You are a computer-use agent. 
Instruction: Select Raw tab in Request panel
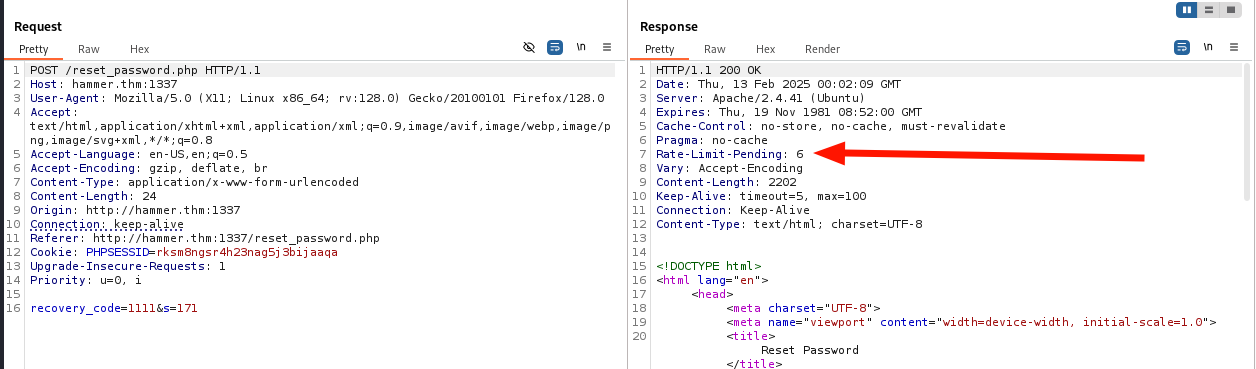coord(89,49)
